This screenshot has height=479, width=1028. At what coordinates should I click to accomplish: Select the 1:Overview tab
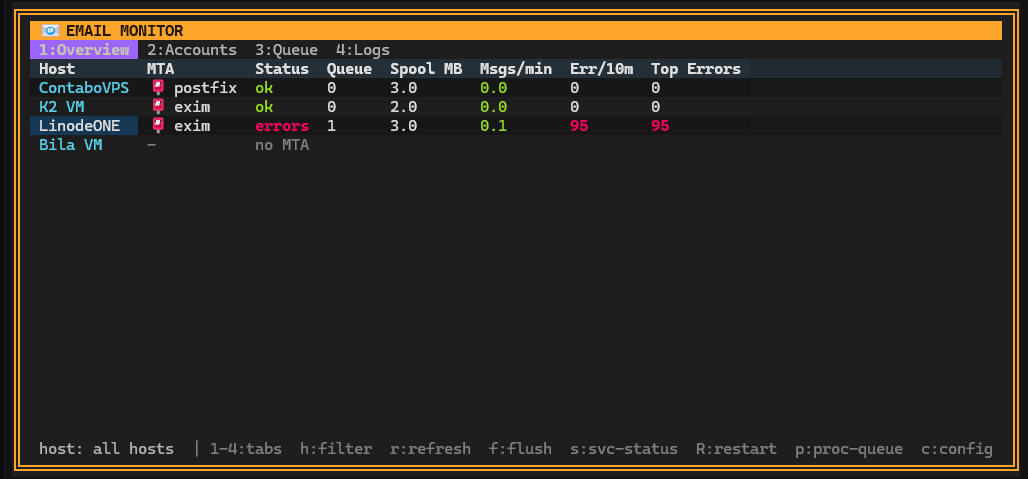(x=84, y=50)
